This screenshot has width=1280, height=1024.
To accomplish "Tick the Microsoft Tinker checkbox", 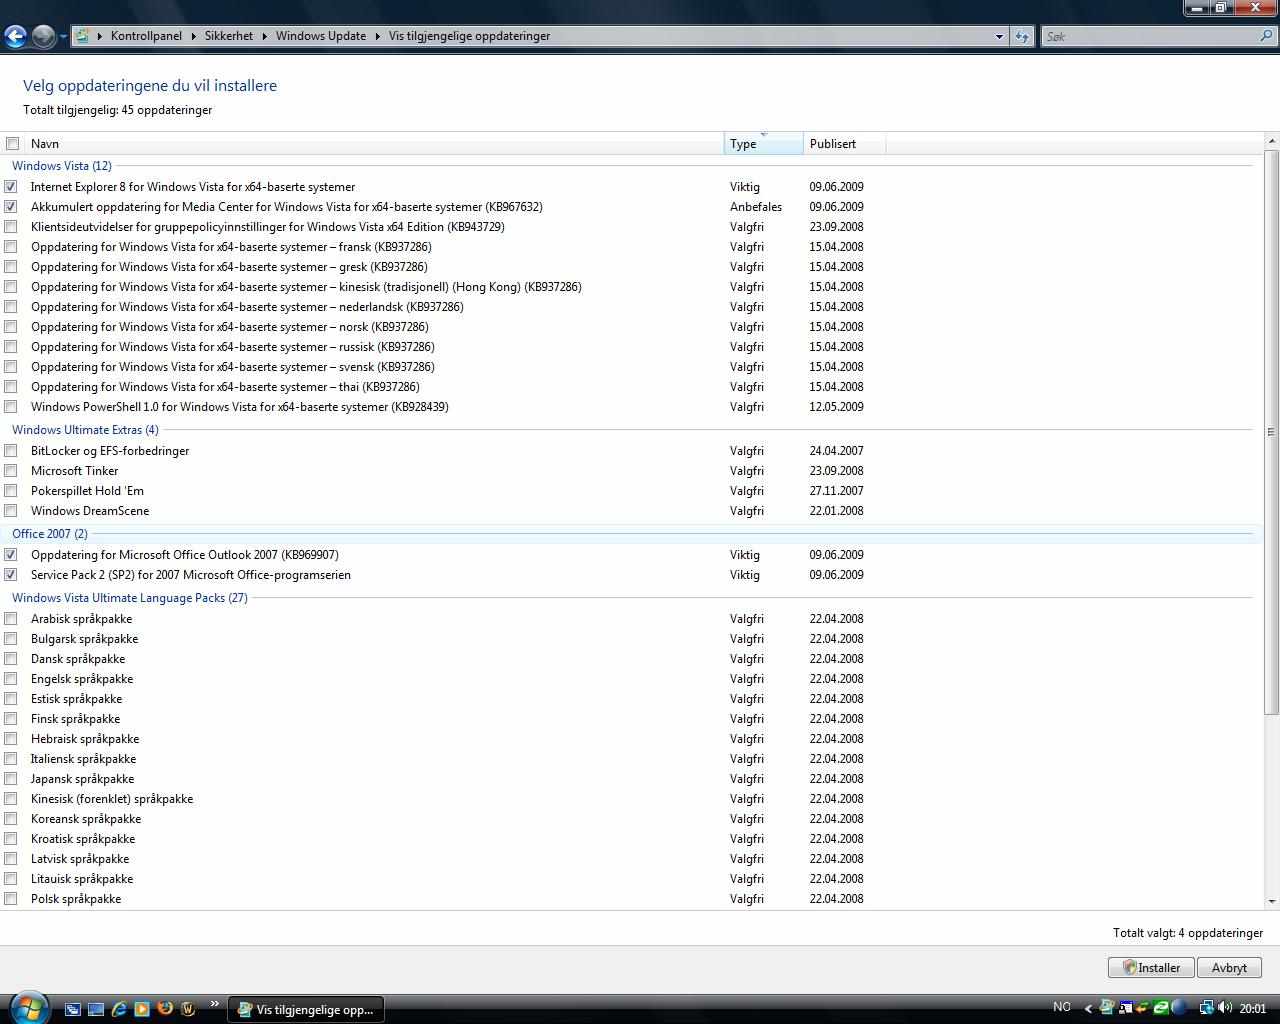I will [11, 471].
